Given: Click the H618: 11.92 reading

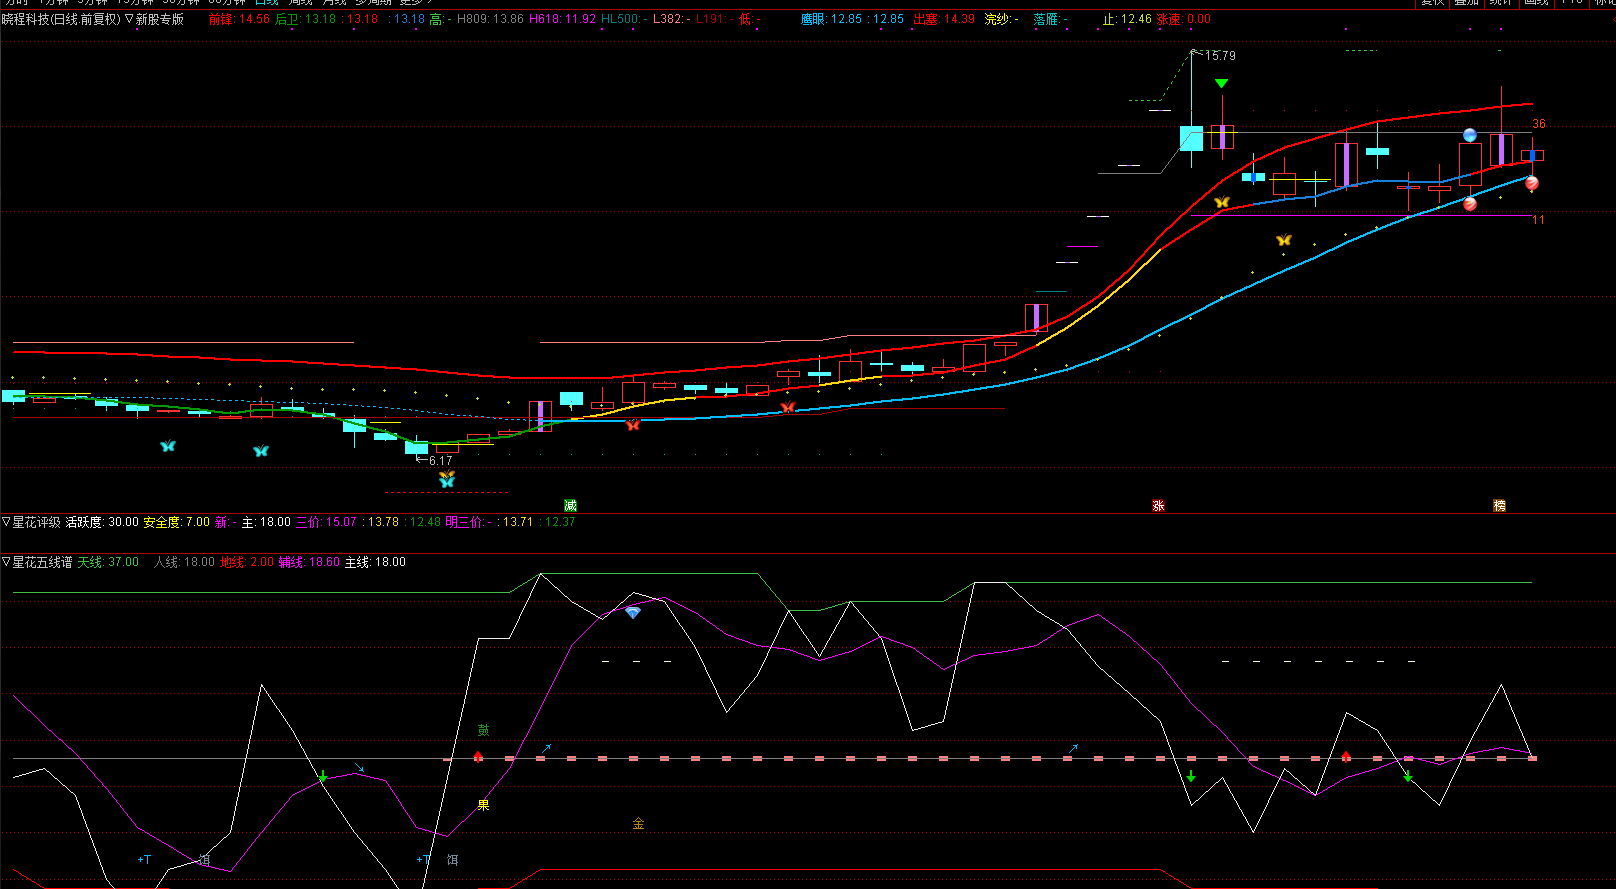Looking at the screenshot, I should click(562, 19).
